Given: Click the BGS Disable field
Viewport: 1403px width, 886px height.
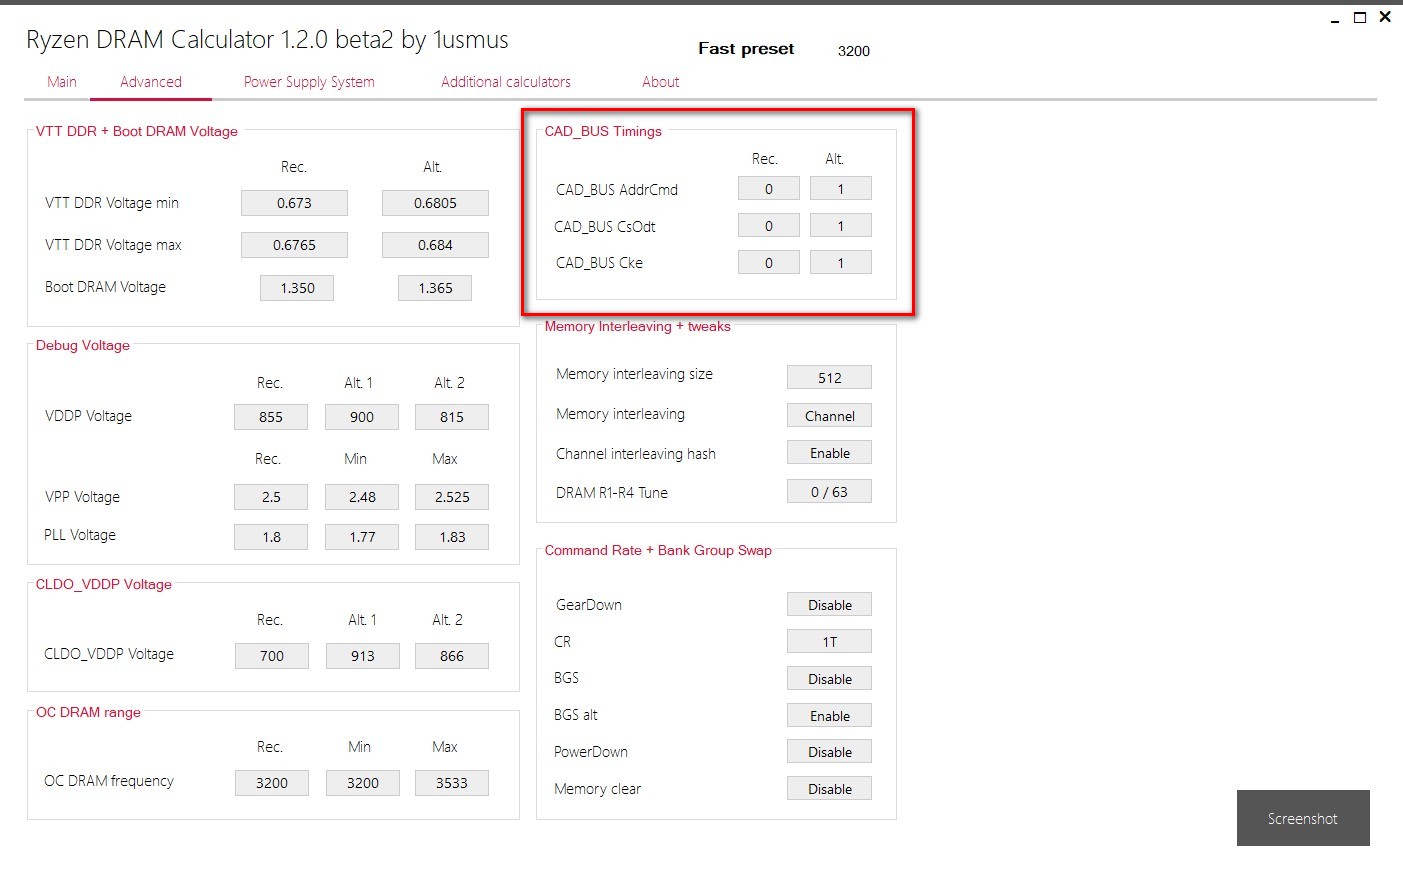Looking at the screenshot, I should click(830, 679).
